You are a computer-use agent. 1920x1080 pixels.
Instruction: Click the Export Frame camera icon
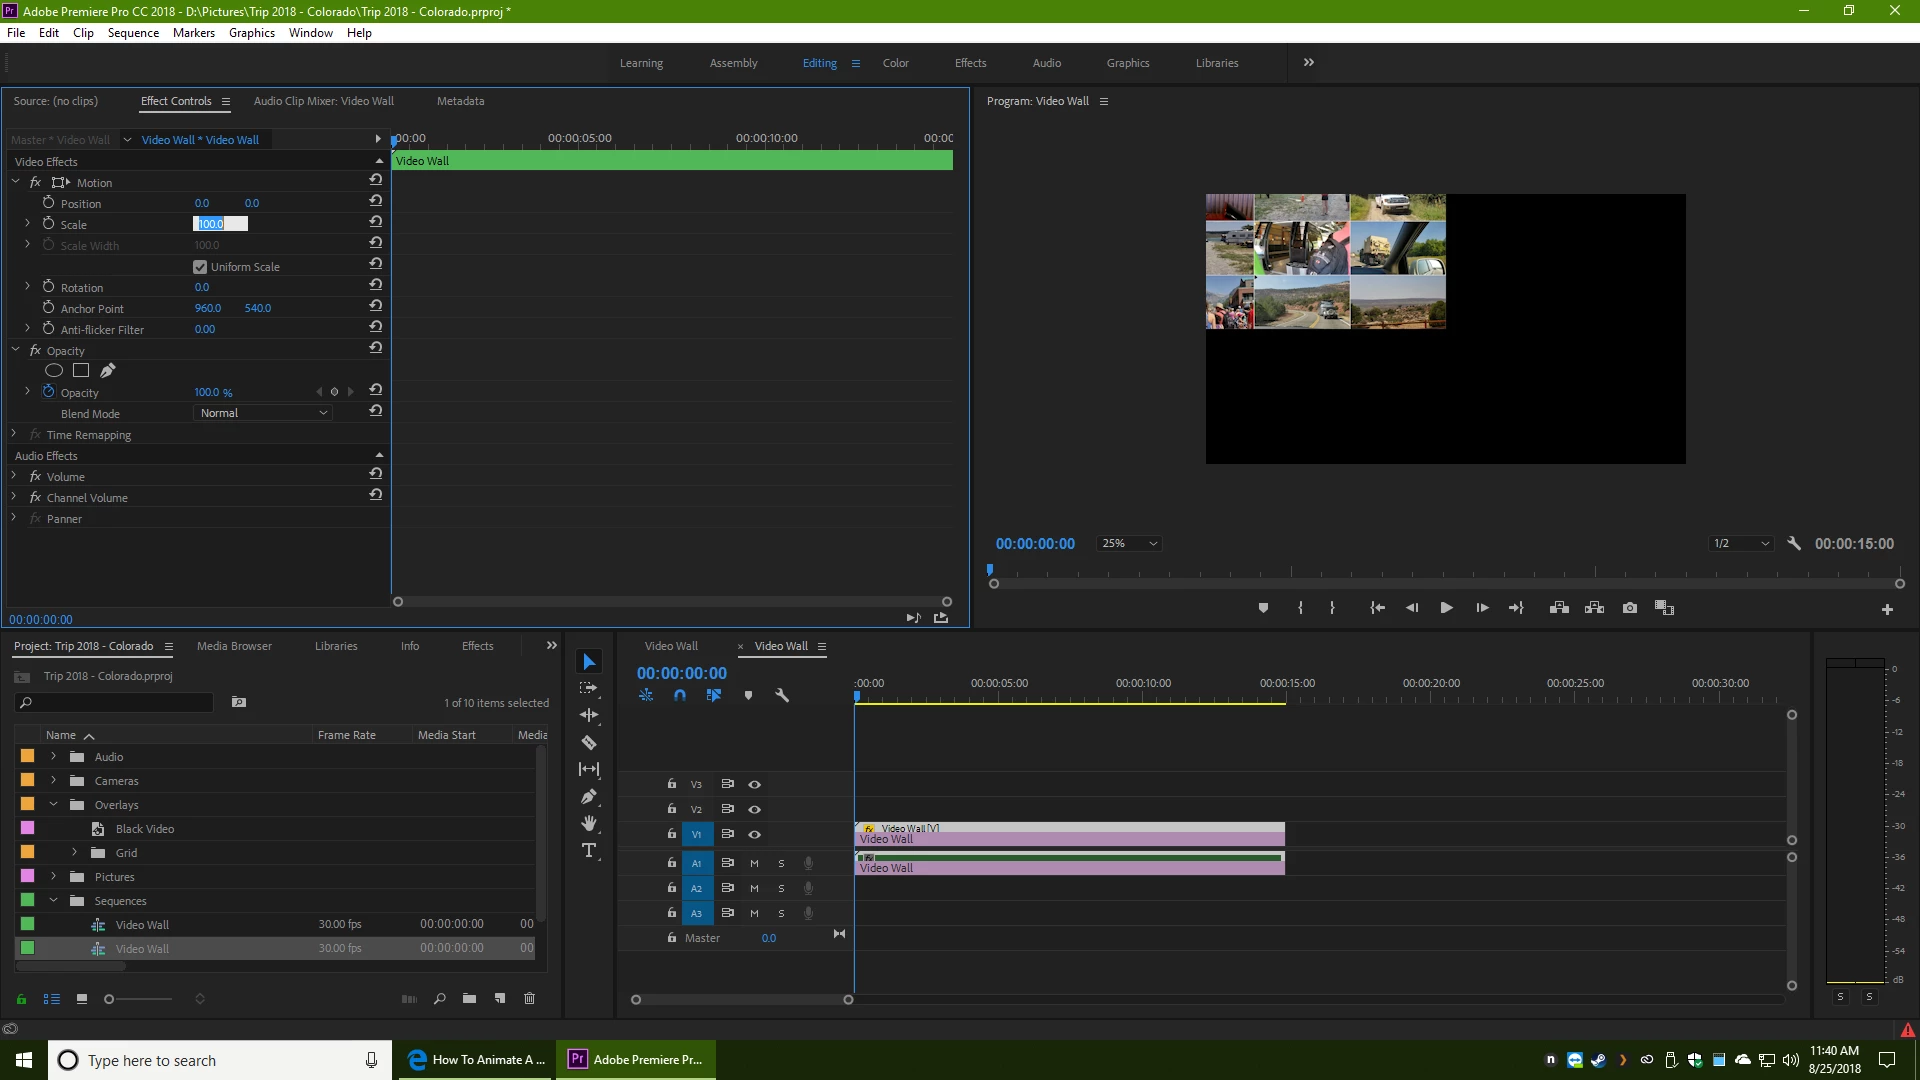pyautogui.click(x=1630, y=608)
